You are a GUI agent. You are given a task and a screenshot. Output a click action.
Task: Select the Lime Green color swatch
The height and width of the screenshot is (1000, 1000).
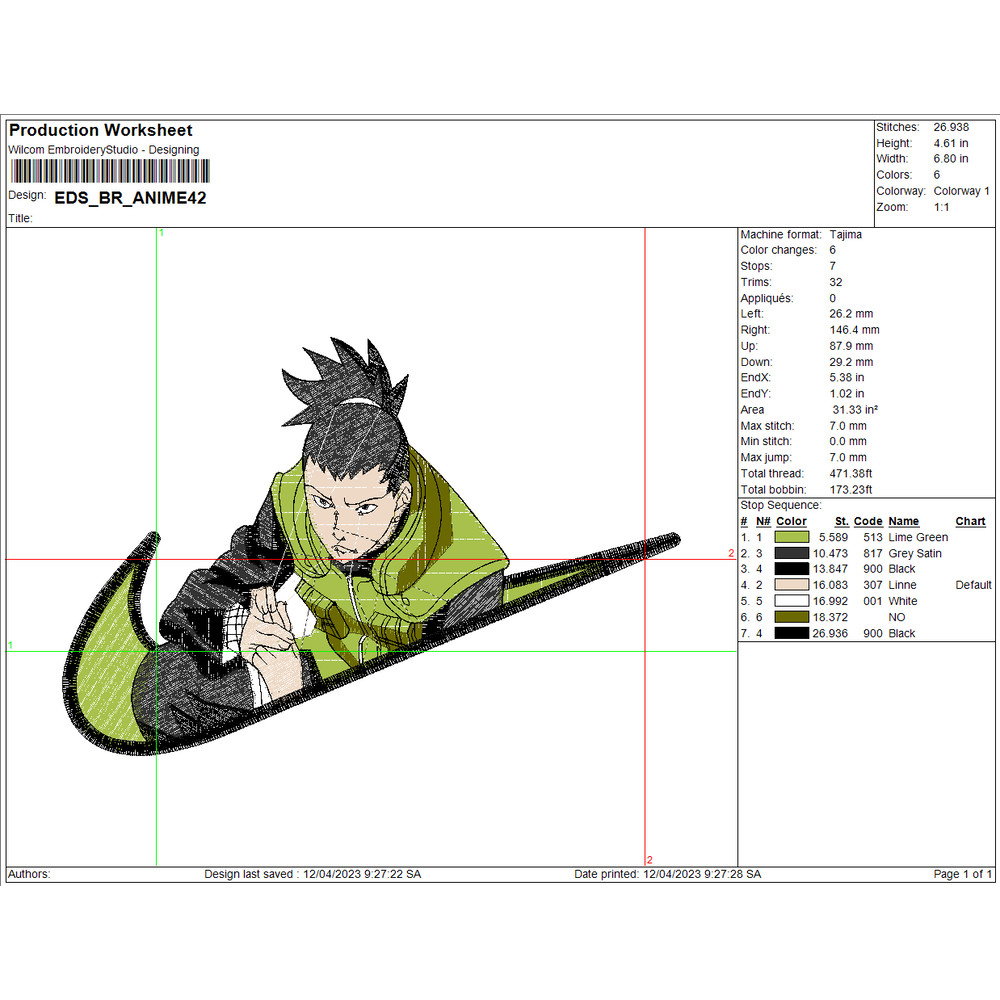click(792, 537)
